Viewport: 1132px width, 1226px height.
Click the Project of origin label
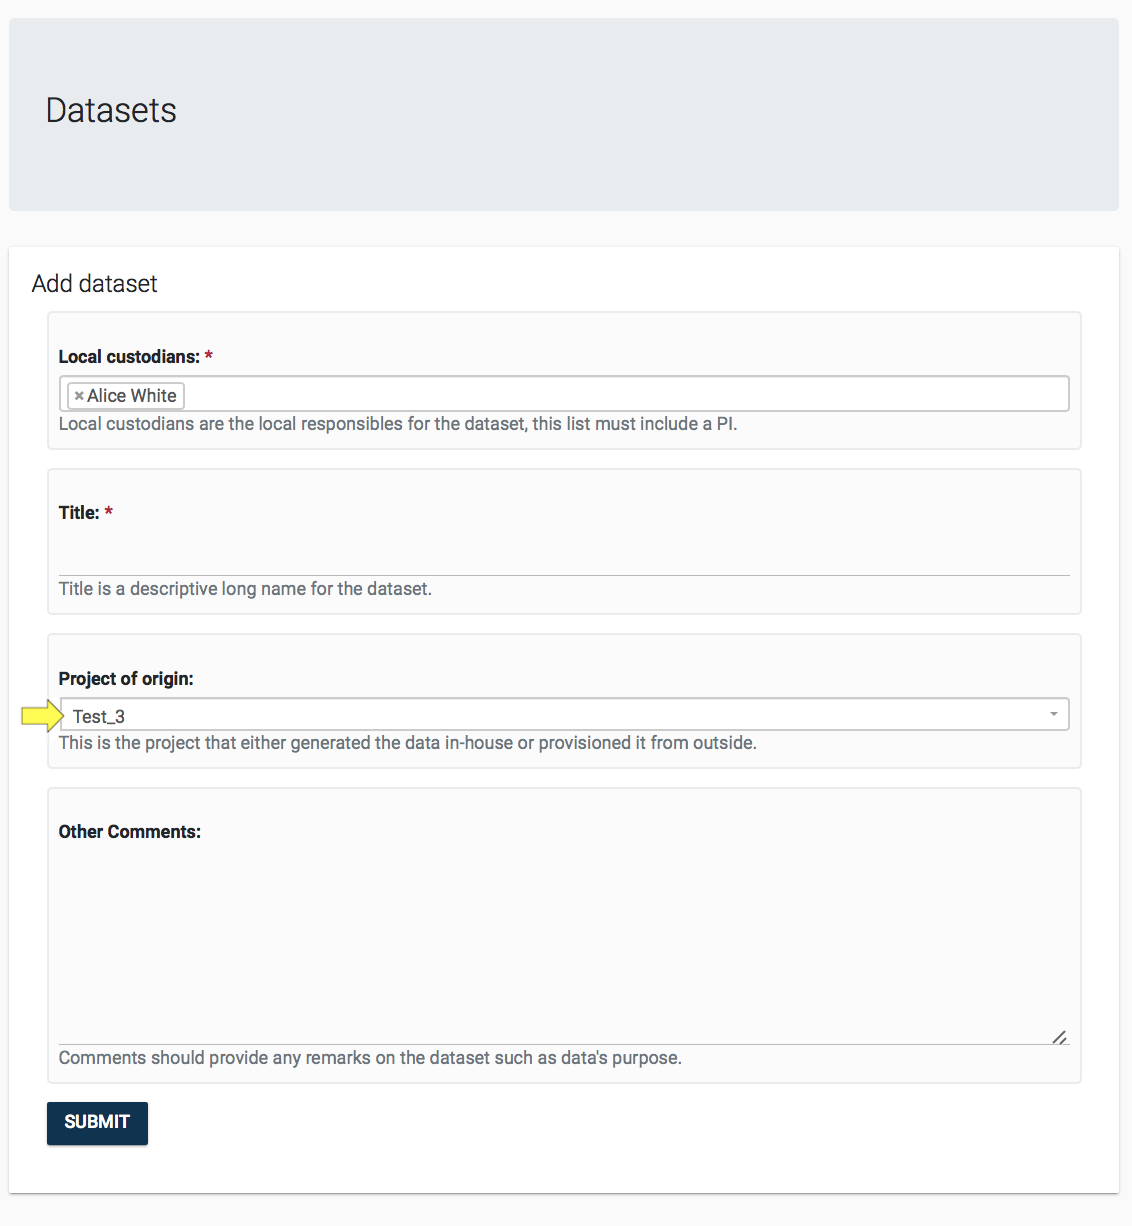tap(126, 679)
